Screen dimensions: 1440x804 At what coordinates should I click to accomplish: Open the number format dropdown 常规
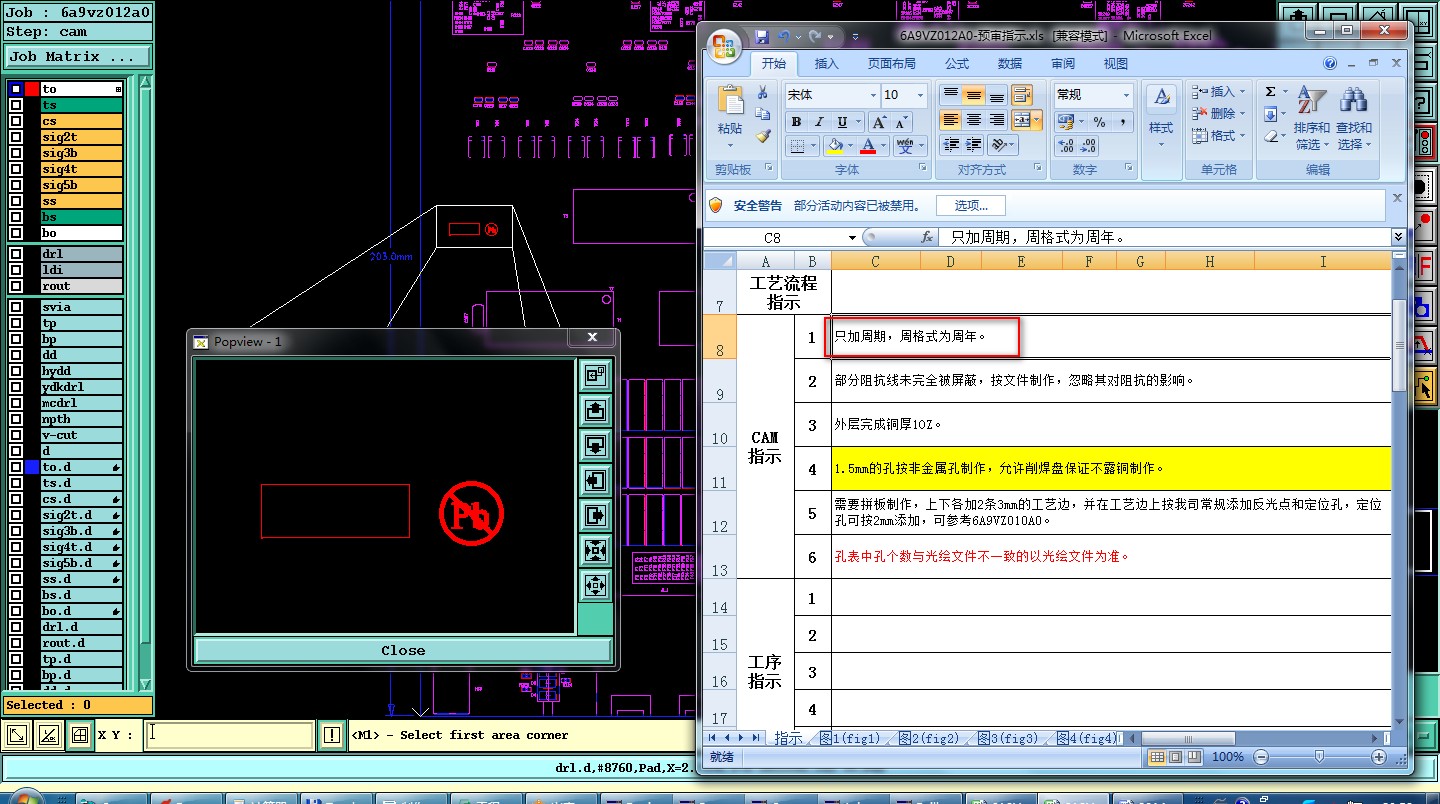1126,95
